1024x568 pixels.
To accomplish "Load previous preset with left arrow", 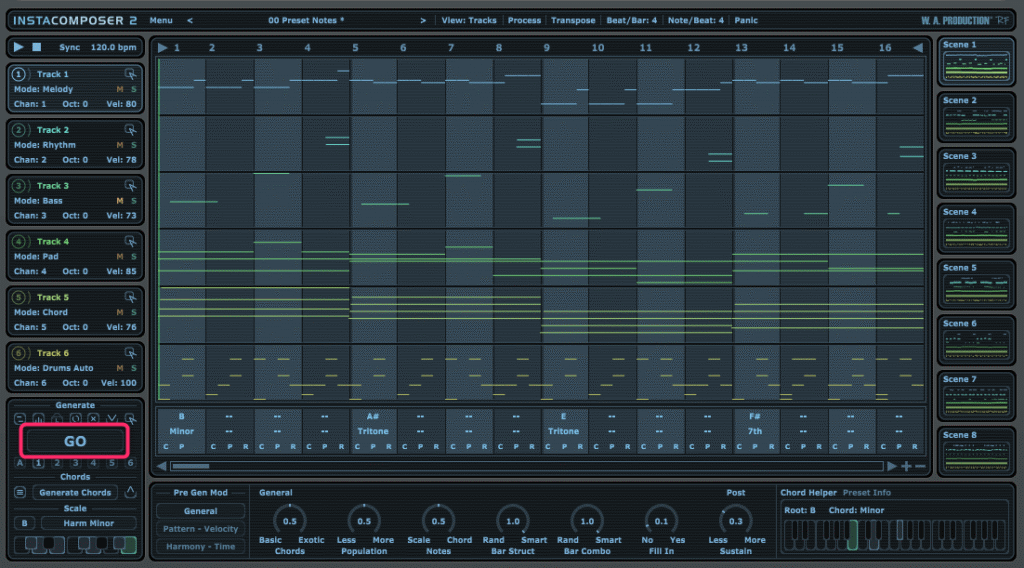I will coord(190,20).
